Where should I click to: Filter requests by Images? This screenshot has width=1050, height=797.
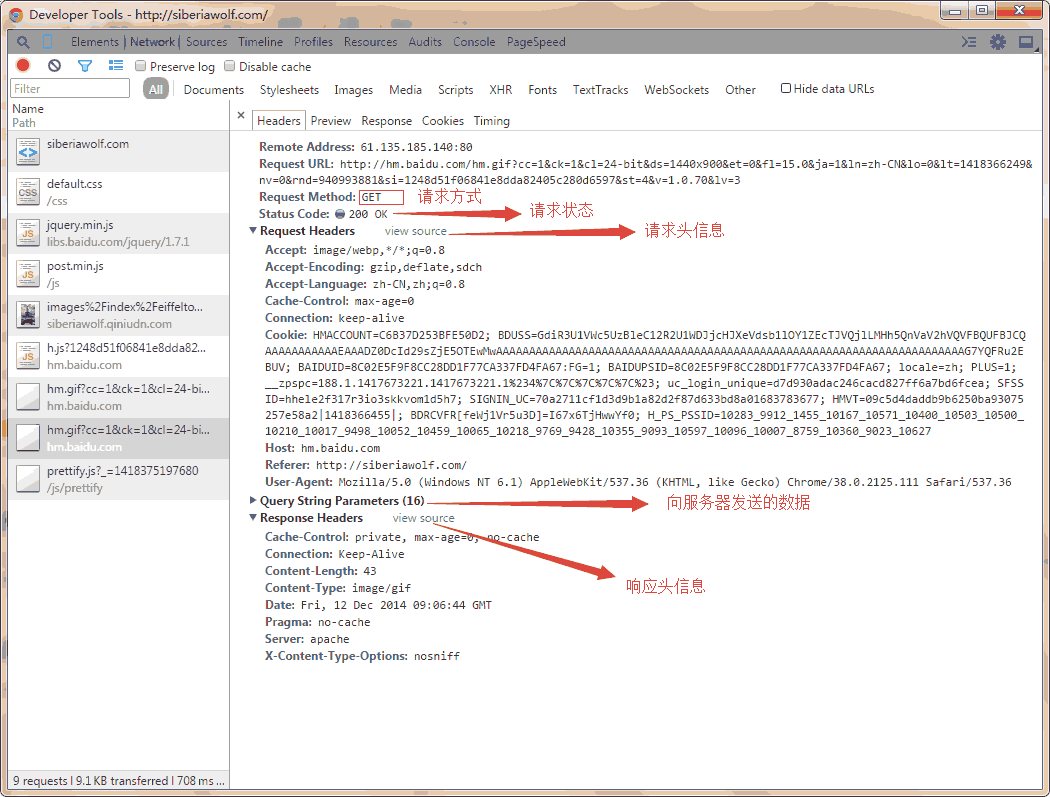354,90
